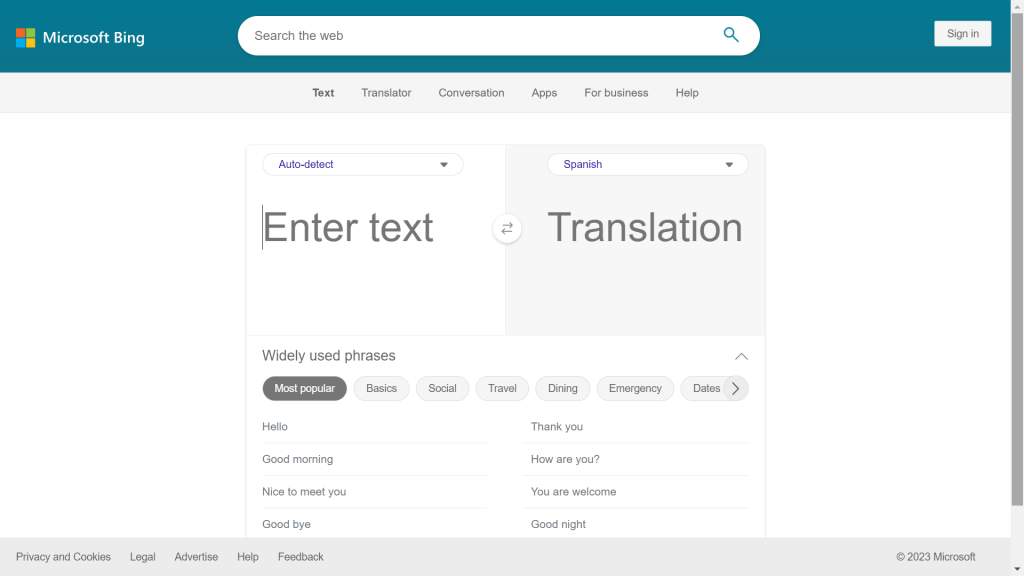This screenshot has height=576, width=1024.
Task: Click the magnifying glass search icon
Action: pyautogui.click(x=731, y=35)
